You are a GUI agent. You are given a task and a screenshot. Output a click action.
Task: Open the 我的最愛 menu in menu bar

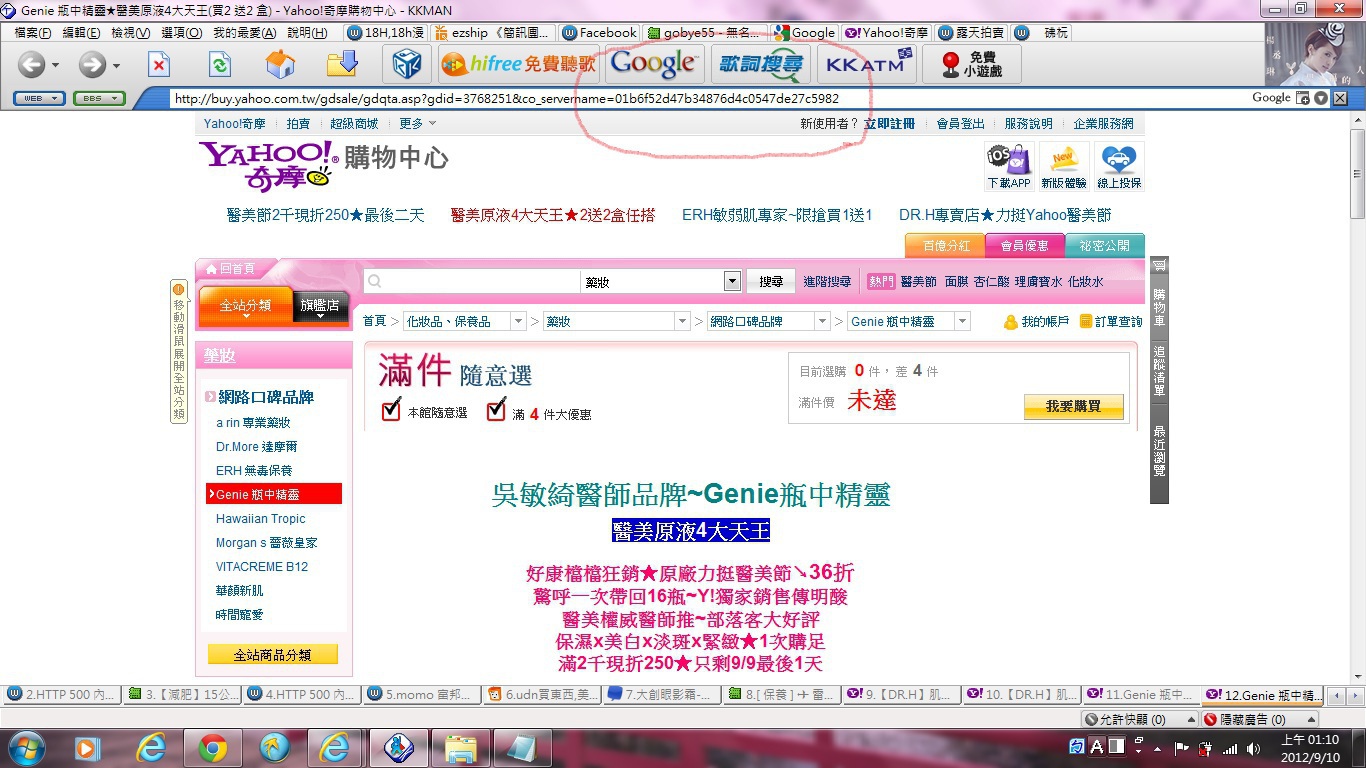click(244, 33)
